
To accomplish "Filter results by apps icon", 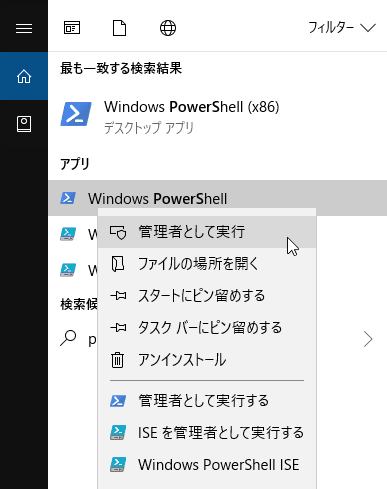I will [72, 28].
